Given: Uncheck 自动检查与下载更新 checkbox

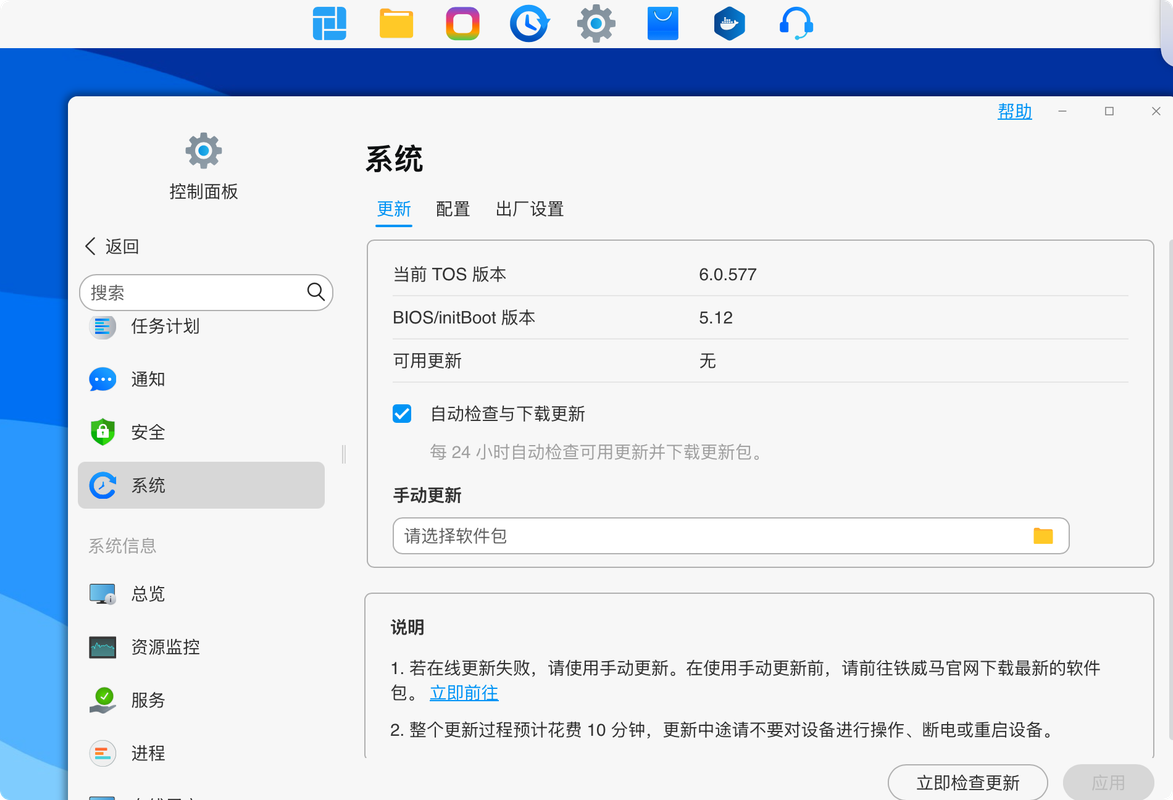Looking at the screenshot, I should 402,414.
